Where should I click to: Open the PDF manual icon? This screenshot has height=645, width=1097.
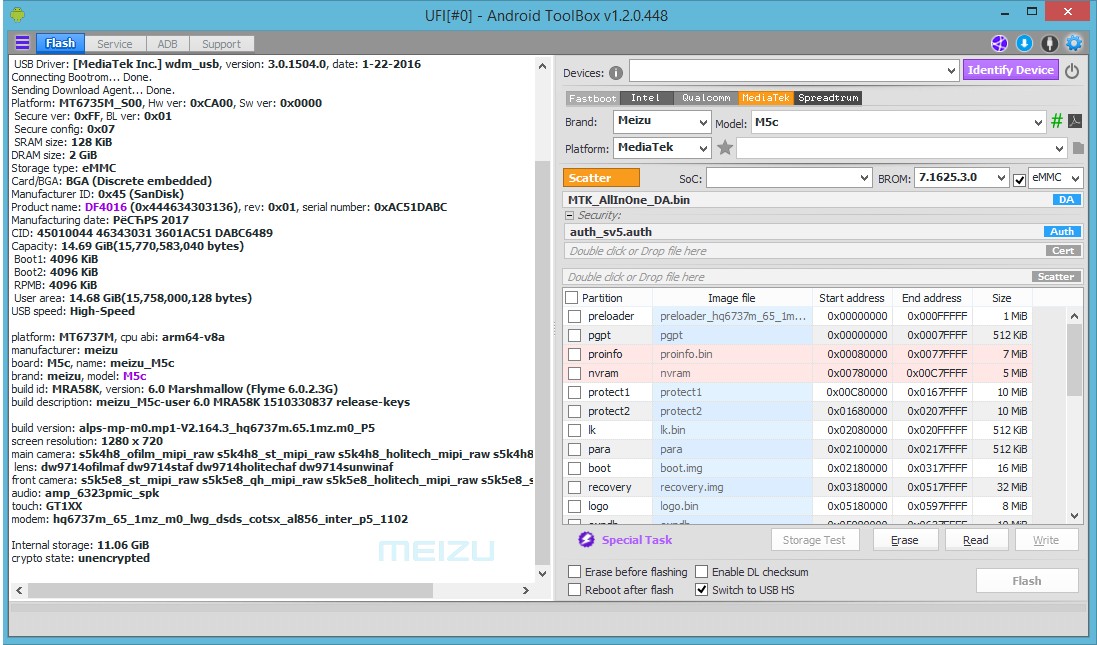[1075, 121]
